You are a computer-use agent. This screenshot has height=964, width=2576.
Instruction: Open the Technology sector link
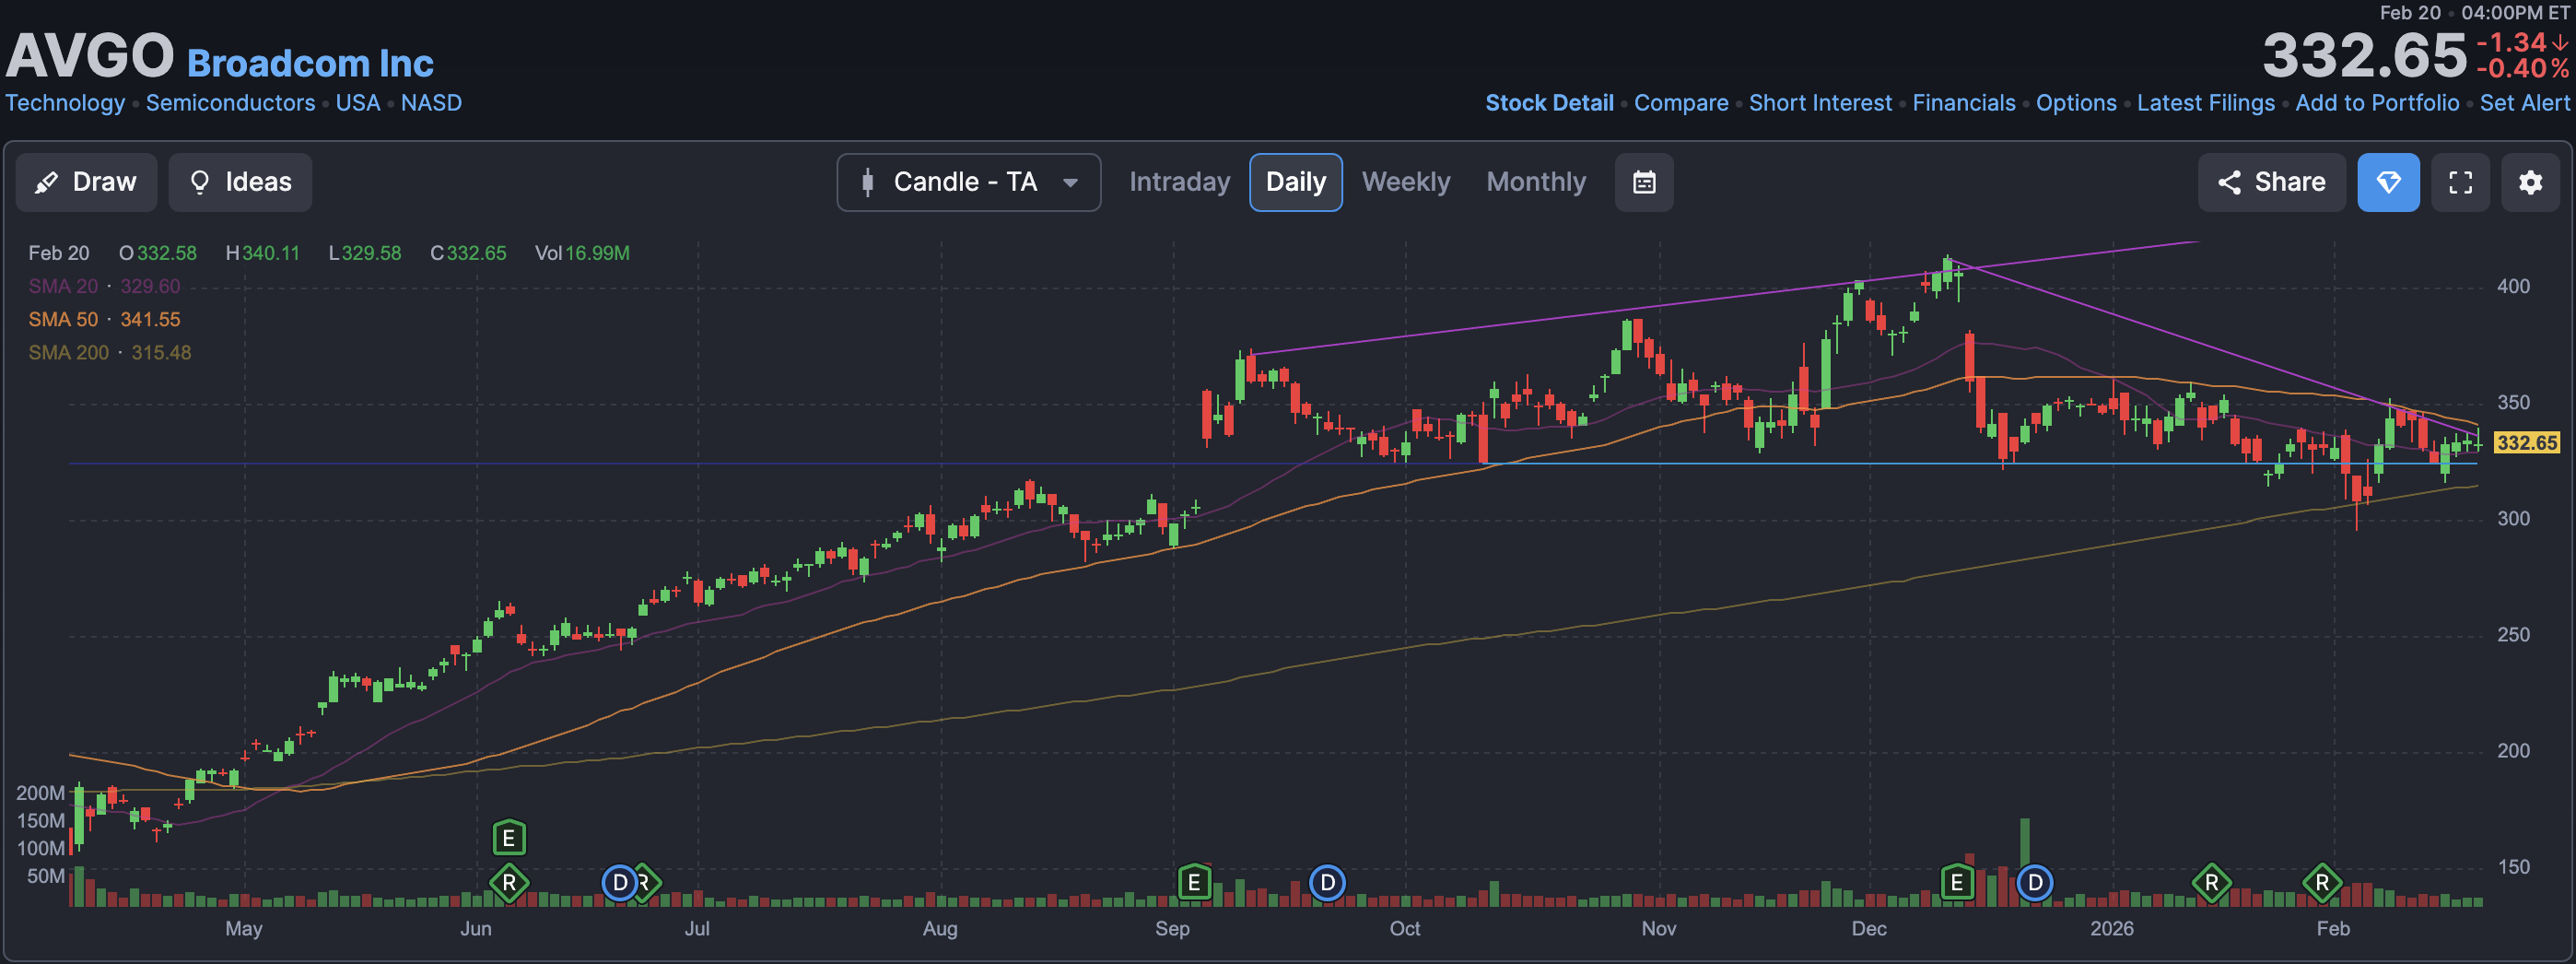tap(65, 103)
